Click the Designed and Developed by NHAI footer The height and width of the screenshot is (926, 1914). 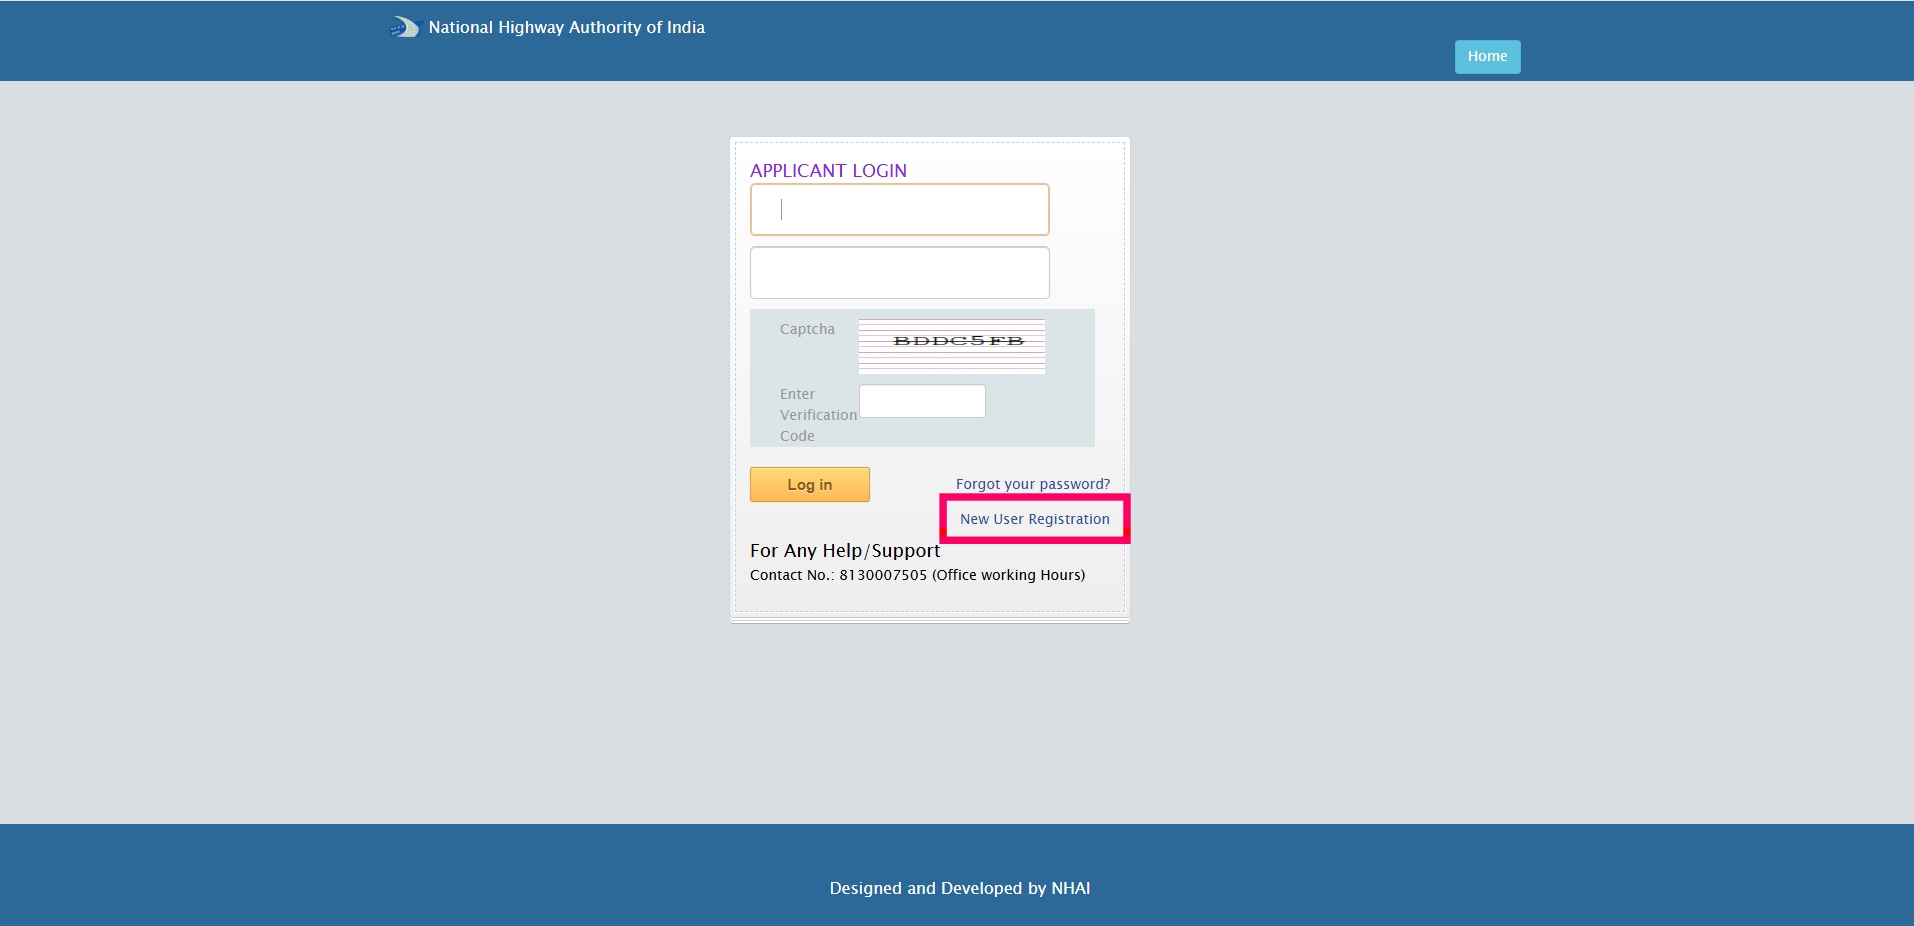(958, 888)
